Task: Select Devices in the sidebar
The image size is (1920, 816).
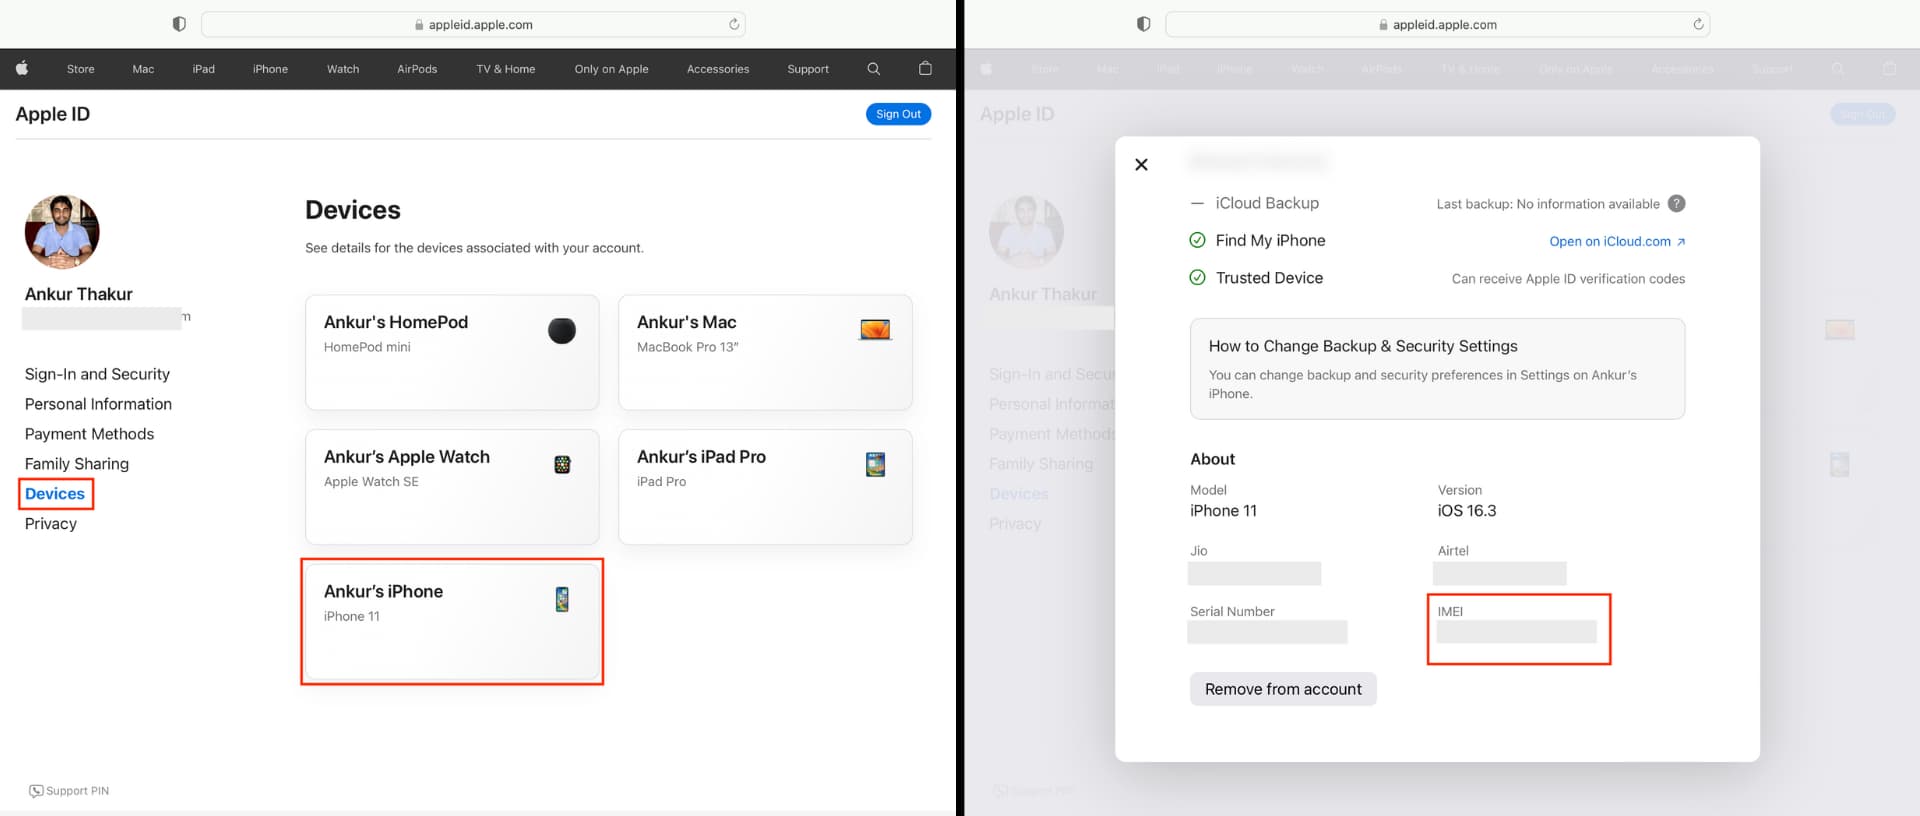Action: click(55, 494)
